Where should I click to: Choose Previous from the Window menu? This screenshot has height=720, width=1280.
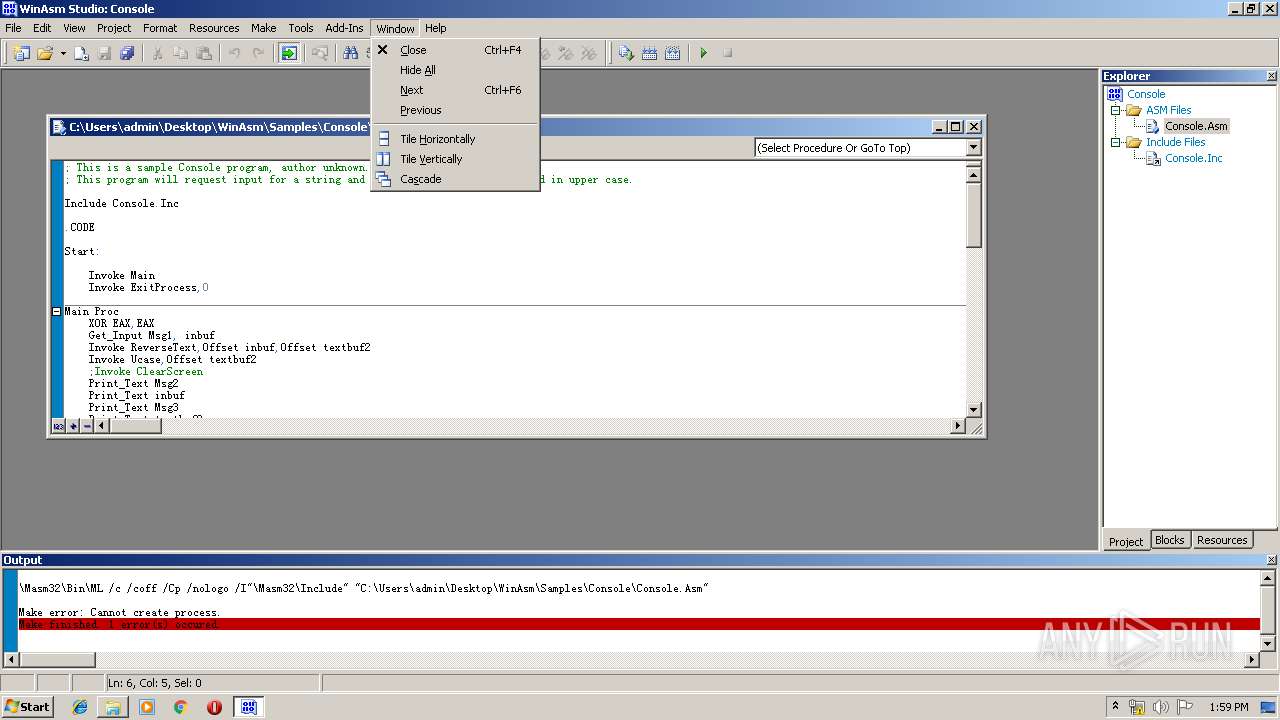click(455, 110)
